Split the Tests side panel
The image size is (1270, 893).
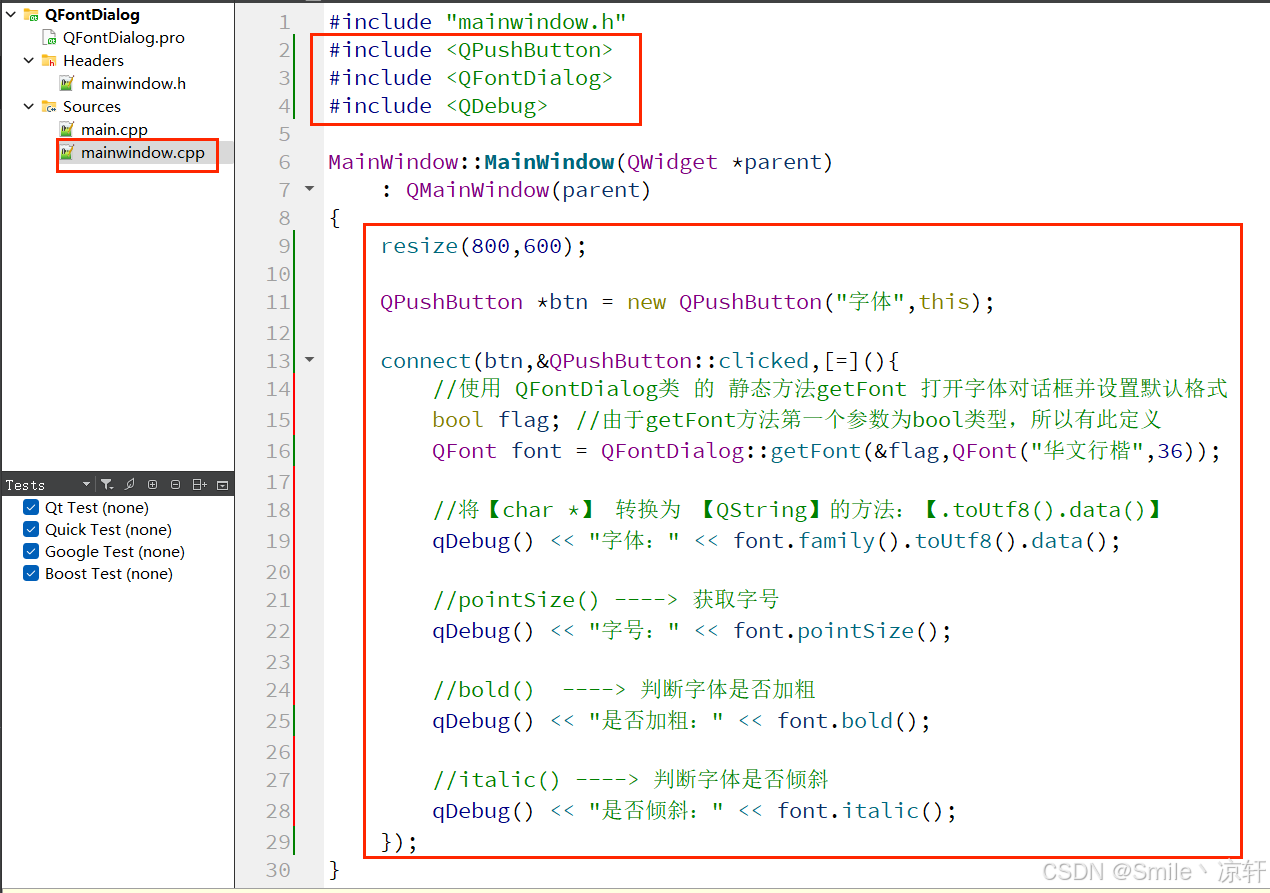[200, 485]
